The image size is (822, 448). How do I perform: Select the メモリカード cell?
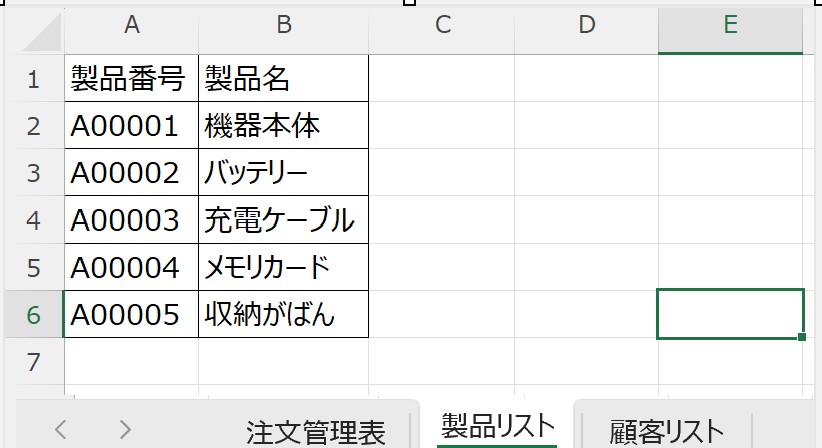[x=284, y=267]
